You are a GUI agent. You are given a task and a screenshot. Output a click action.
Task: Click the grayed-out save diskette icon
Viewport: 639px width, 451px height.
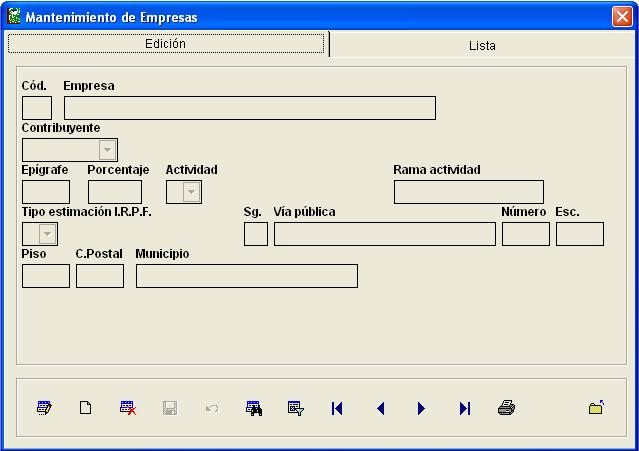pyautogui.click(x=170, y=408)
